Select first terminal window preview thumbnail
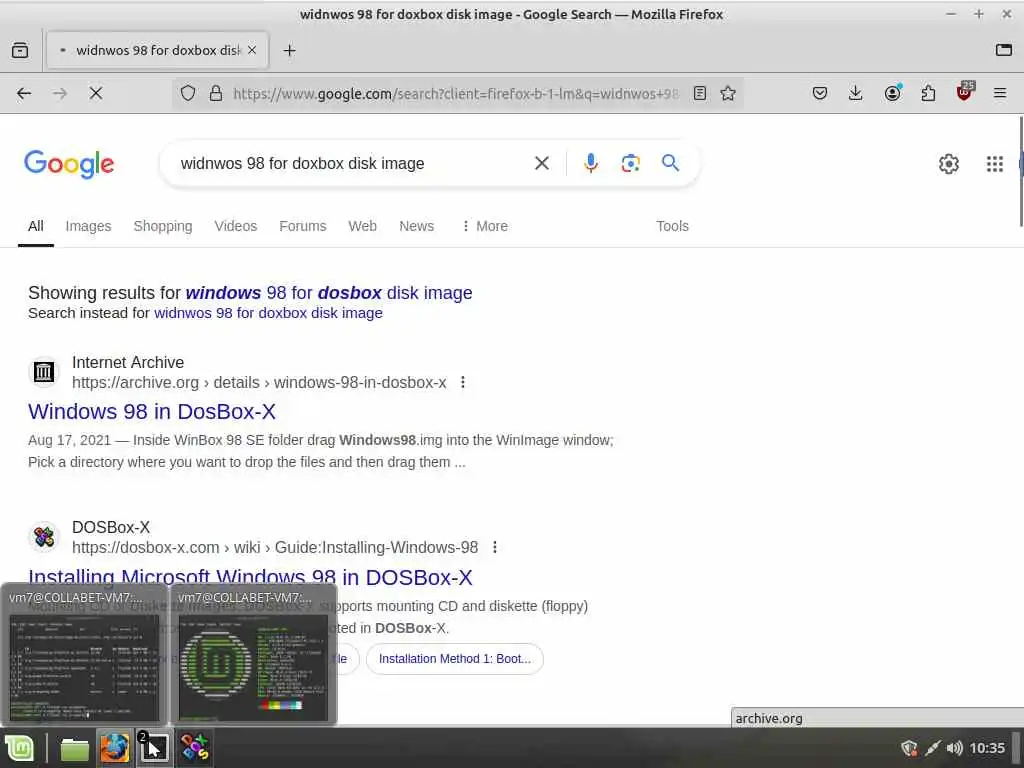1024x768 pixels. (84, 655)
